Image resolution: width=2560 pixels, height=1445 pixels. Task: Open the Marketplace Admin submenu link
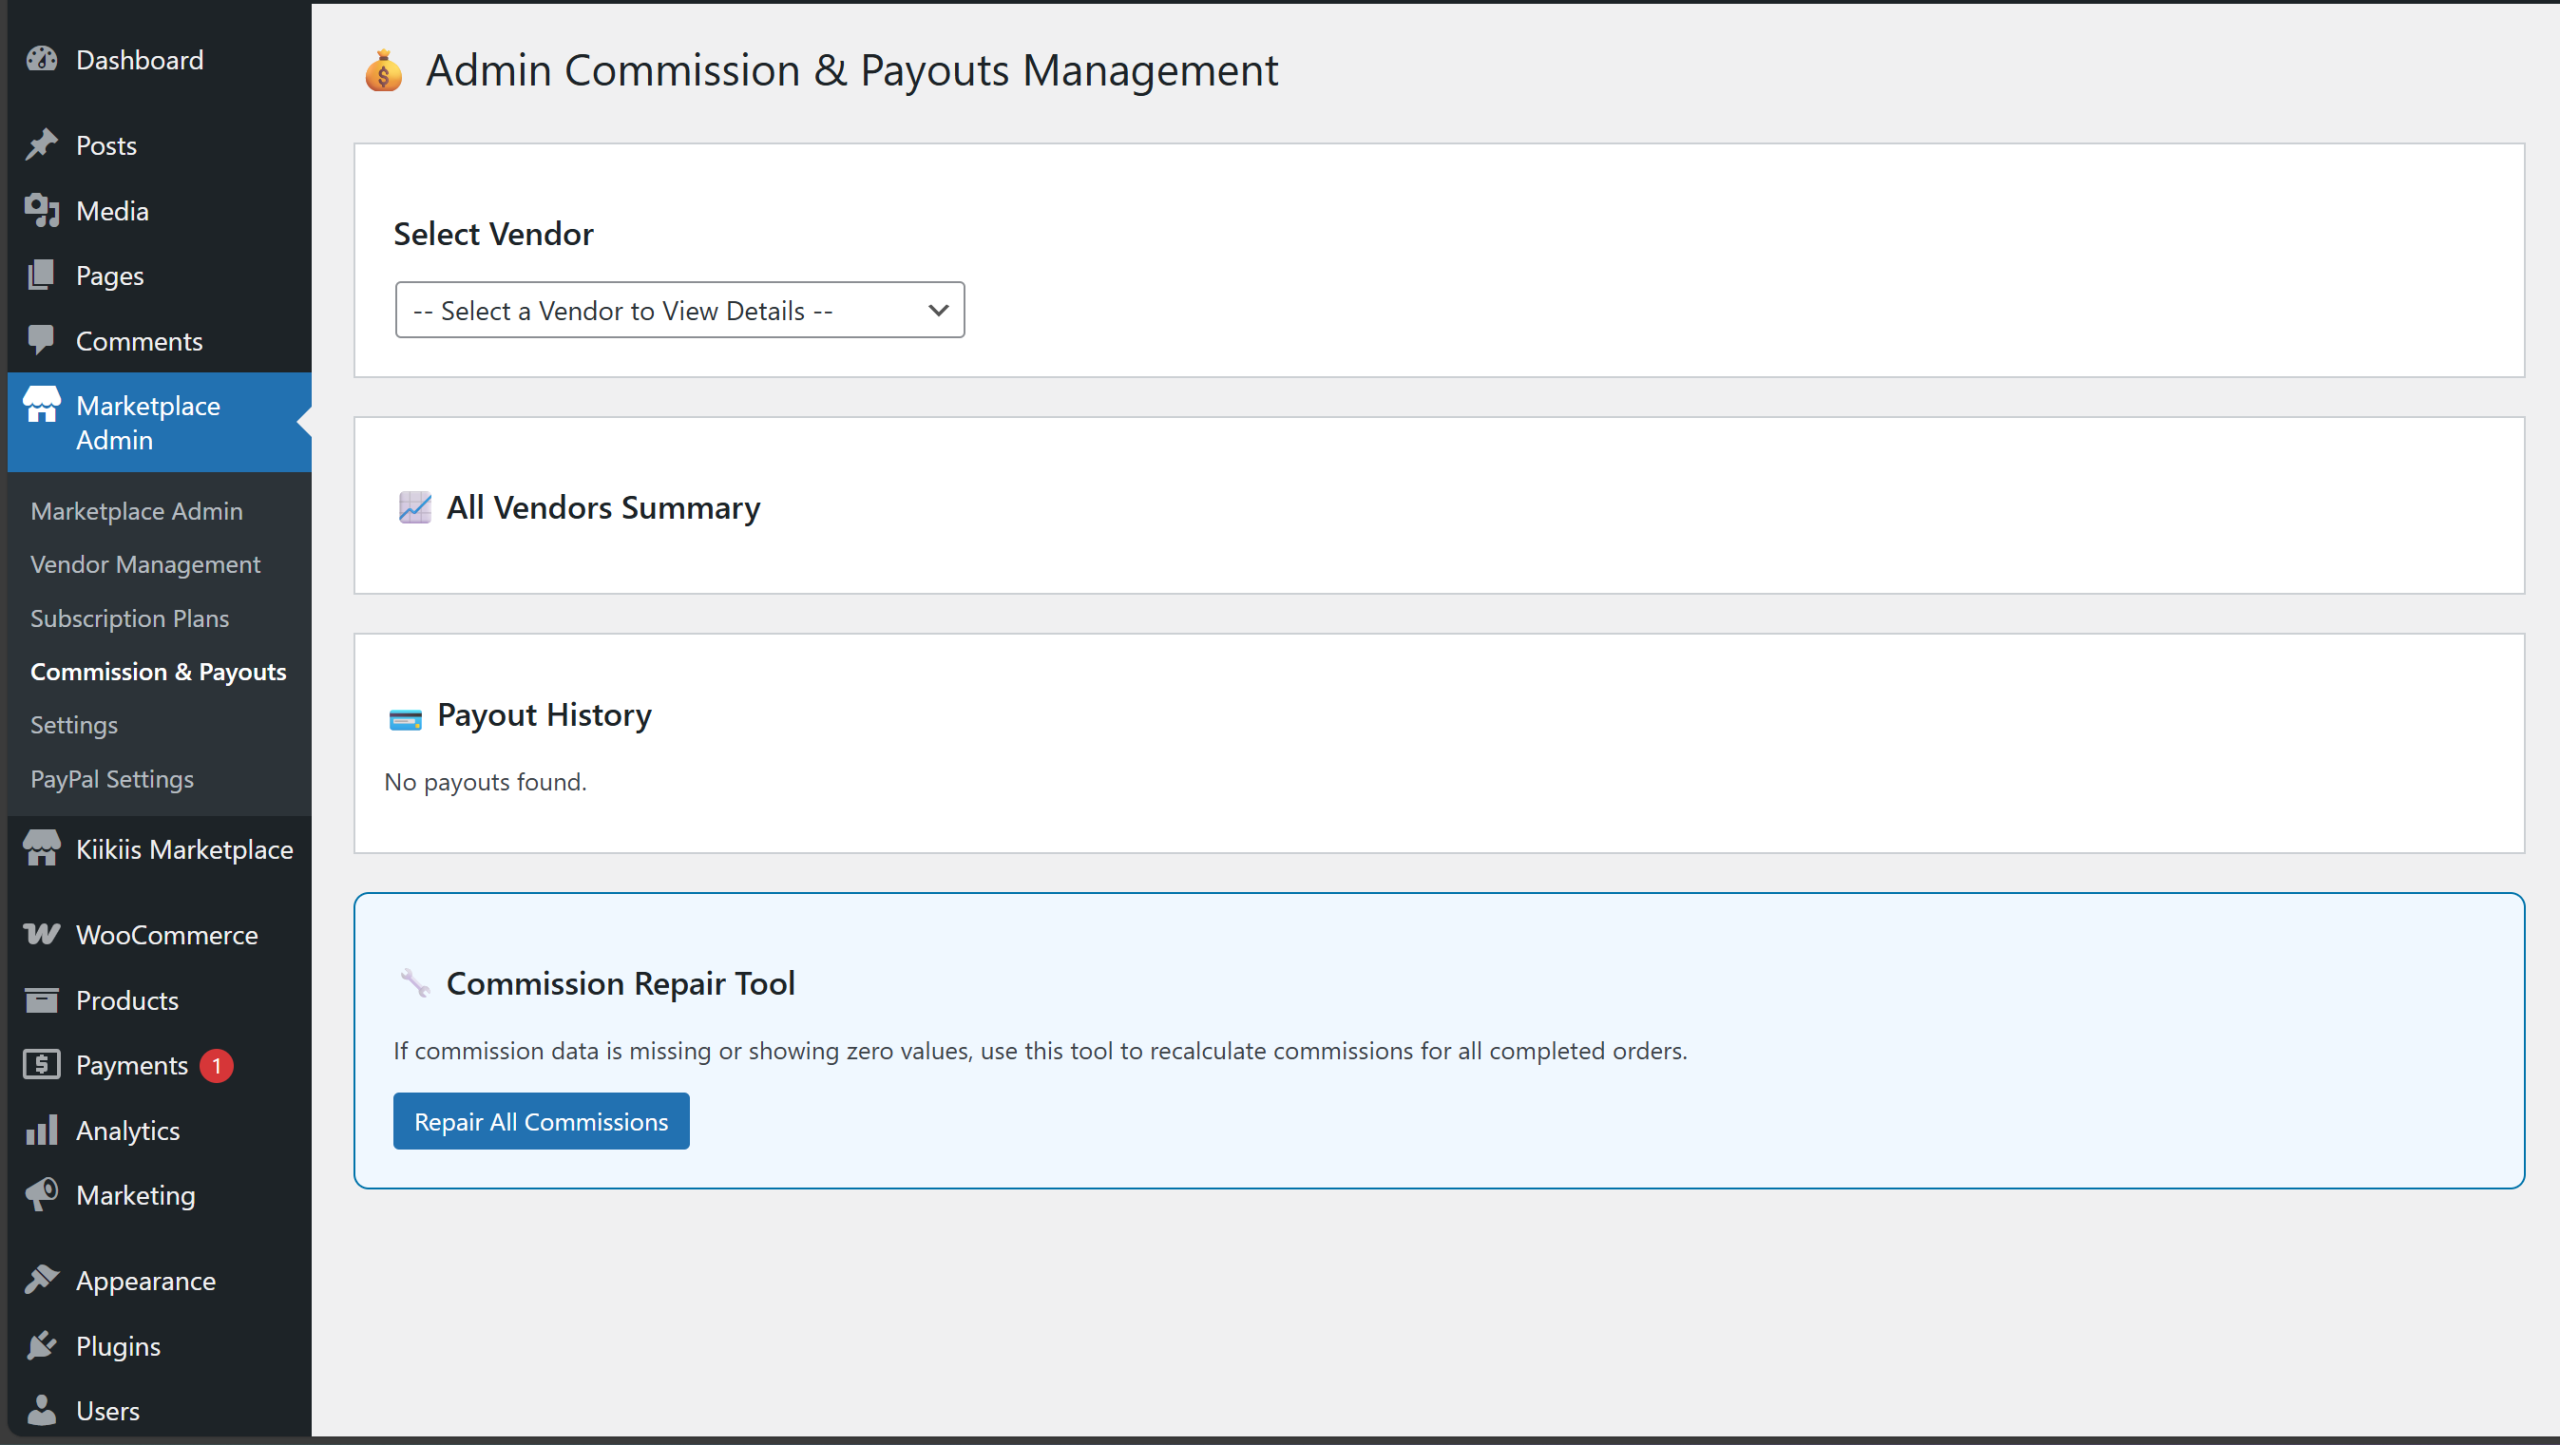[x=137, y=511]
